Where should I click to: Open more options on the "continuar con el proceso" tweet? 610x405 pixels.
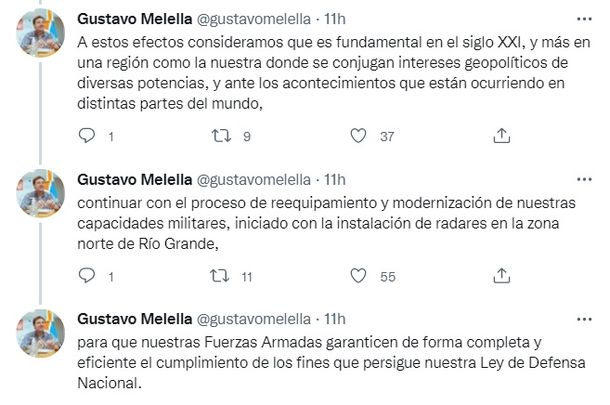583,179
